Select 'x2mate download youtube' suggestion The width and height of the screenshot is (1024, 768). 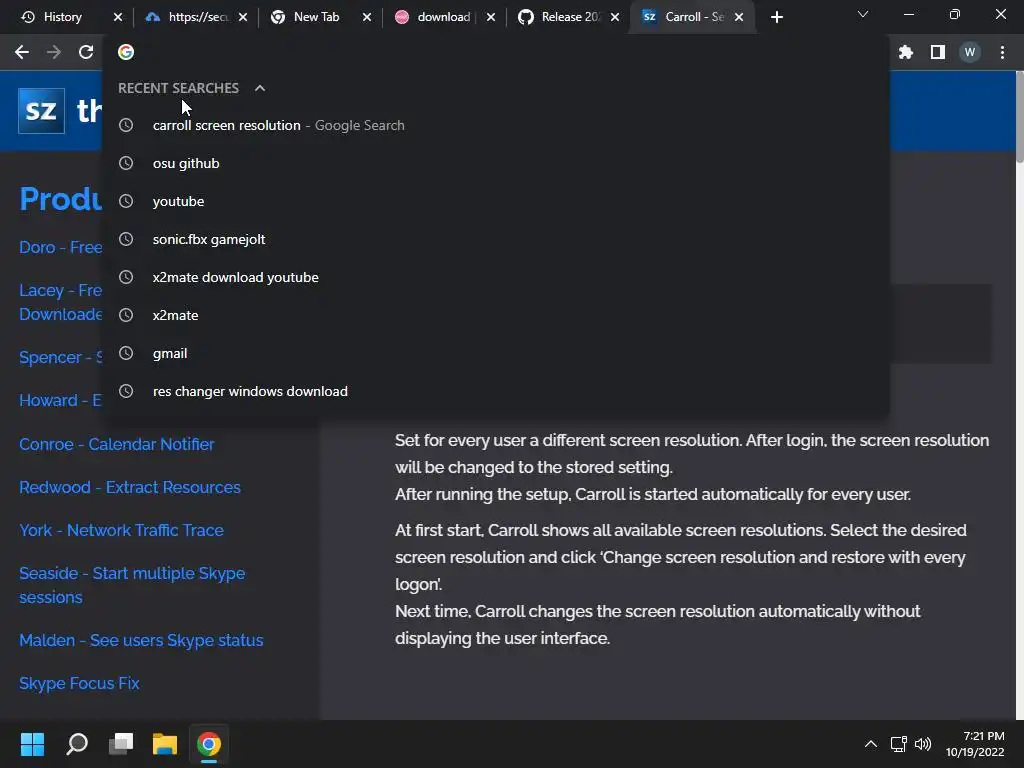click(x=496, y=277)
